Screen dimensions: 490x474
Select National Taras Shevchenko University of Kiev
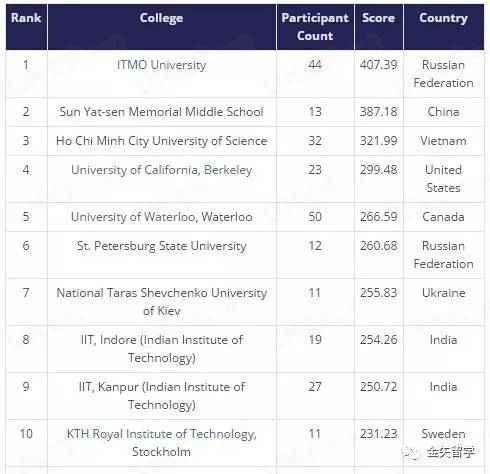161,302
